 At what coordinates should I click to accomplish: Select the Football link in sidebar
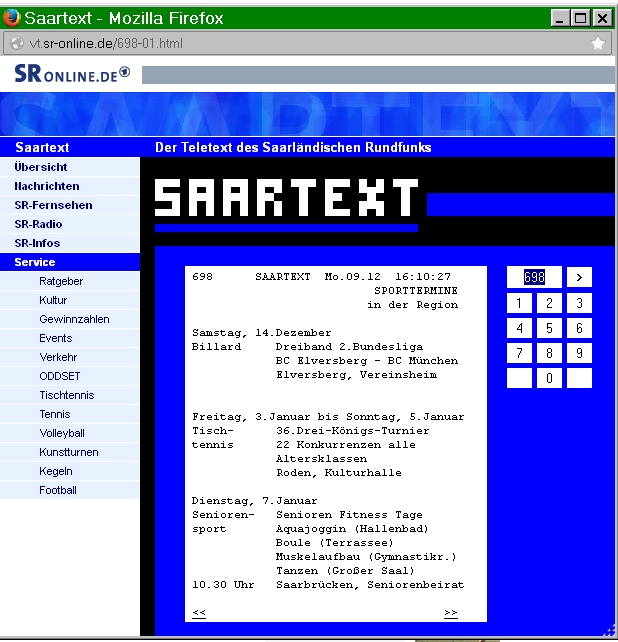point(58,490)
